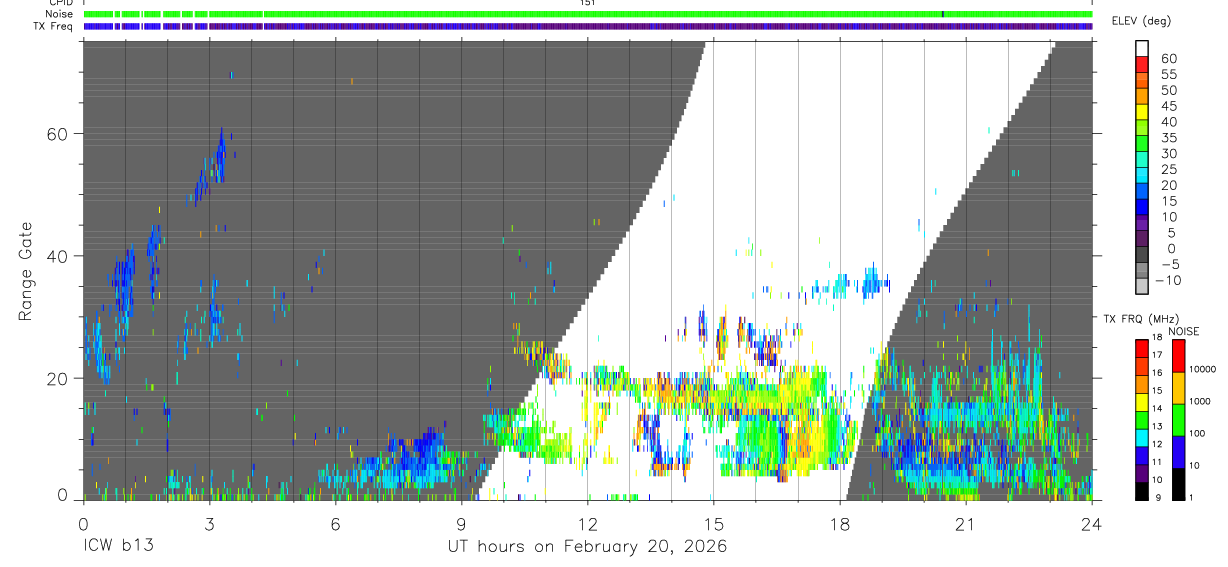Viewport: 1228px width, 567px height.
Task: Click x-axis tick label '15'
Action: click(x=713, y=523)
